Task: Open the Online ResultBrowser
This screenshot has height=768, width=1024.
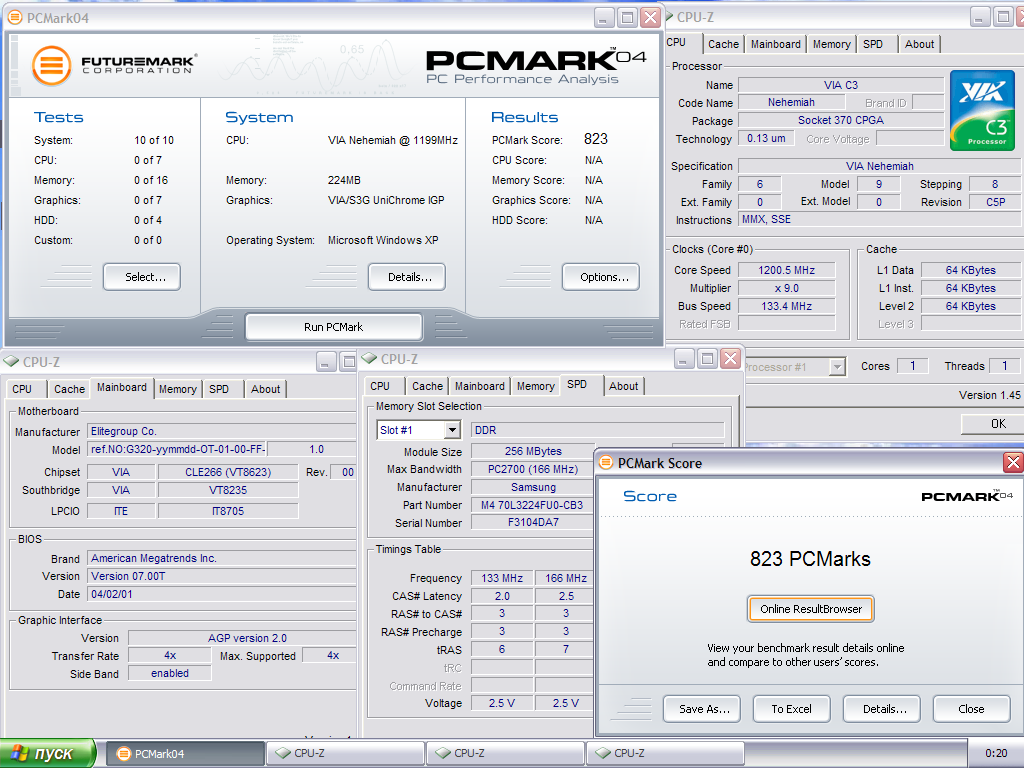Action: pyautogui.click(x=810, y=609)
